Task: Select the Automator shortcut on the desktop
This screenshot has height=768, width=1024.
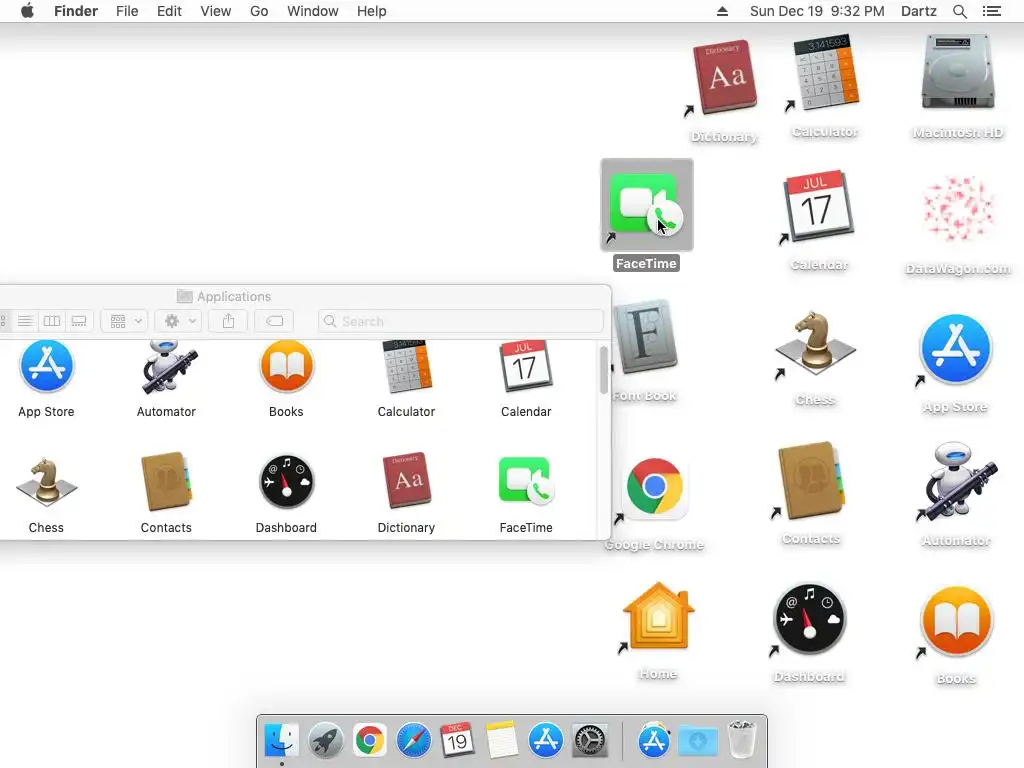Action: [957, 483]
